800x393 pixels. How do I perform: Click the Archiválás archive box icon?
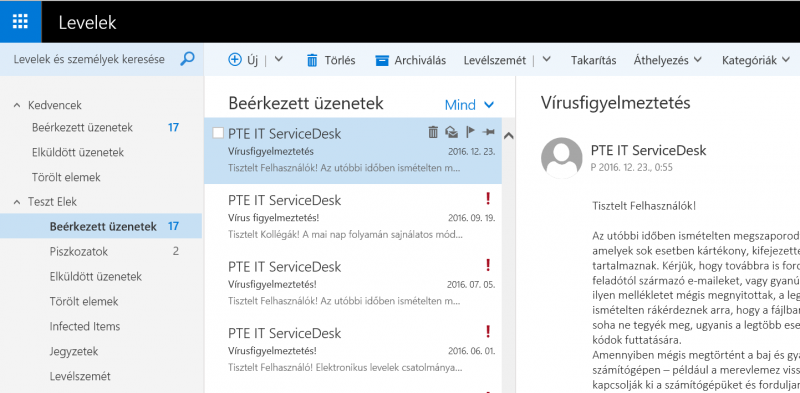382,60
